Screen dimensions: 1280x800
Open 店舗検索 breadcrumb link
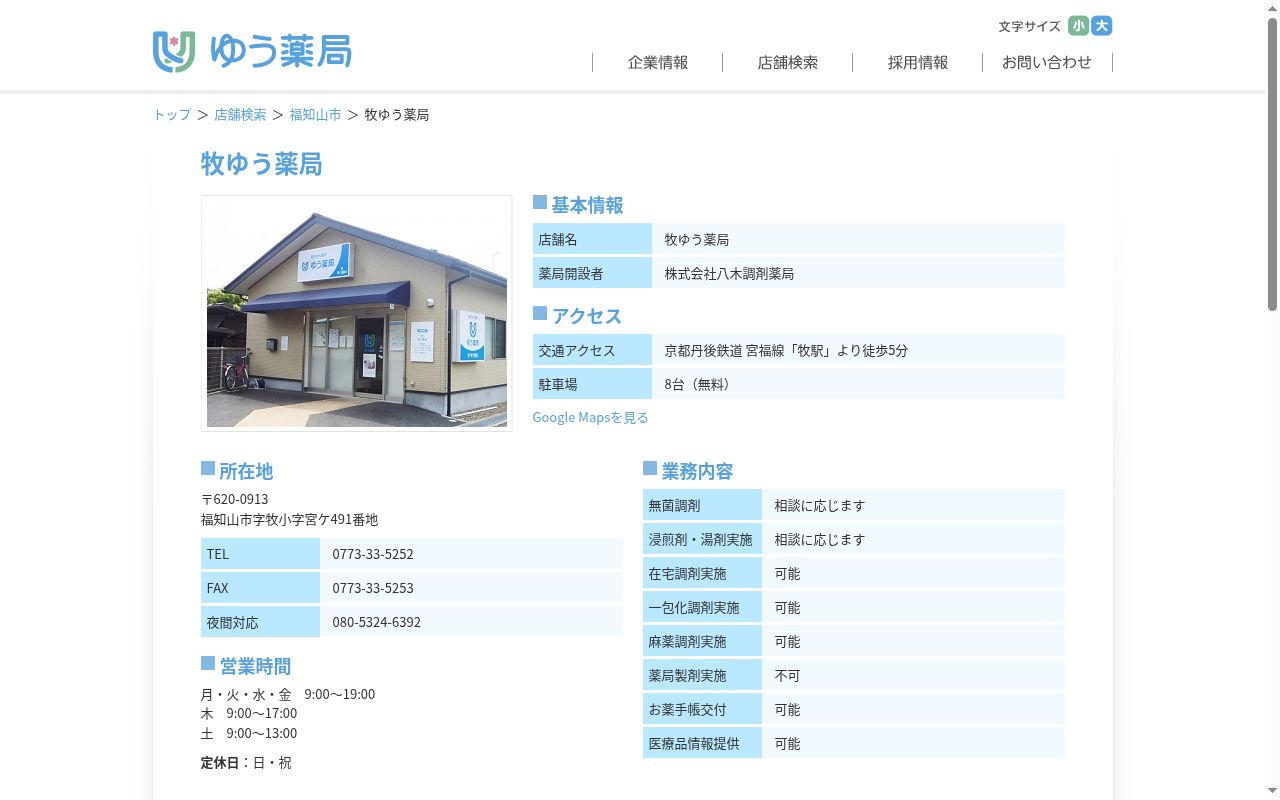(x=240, y=115)
